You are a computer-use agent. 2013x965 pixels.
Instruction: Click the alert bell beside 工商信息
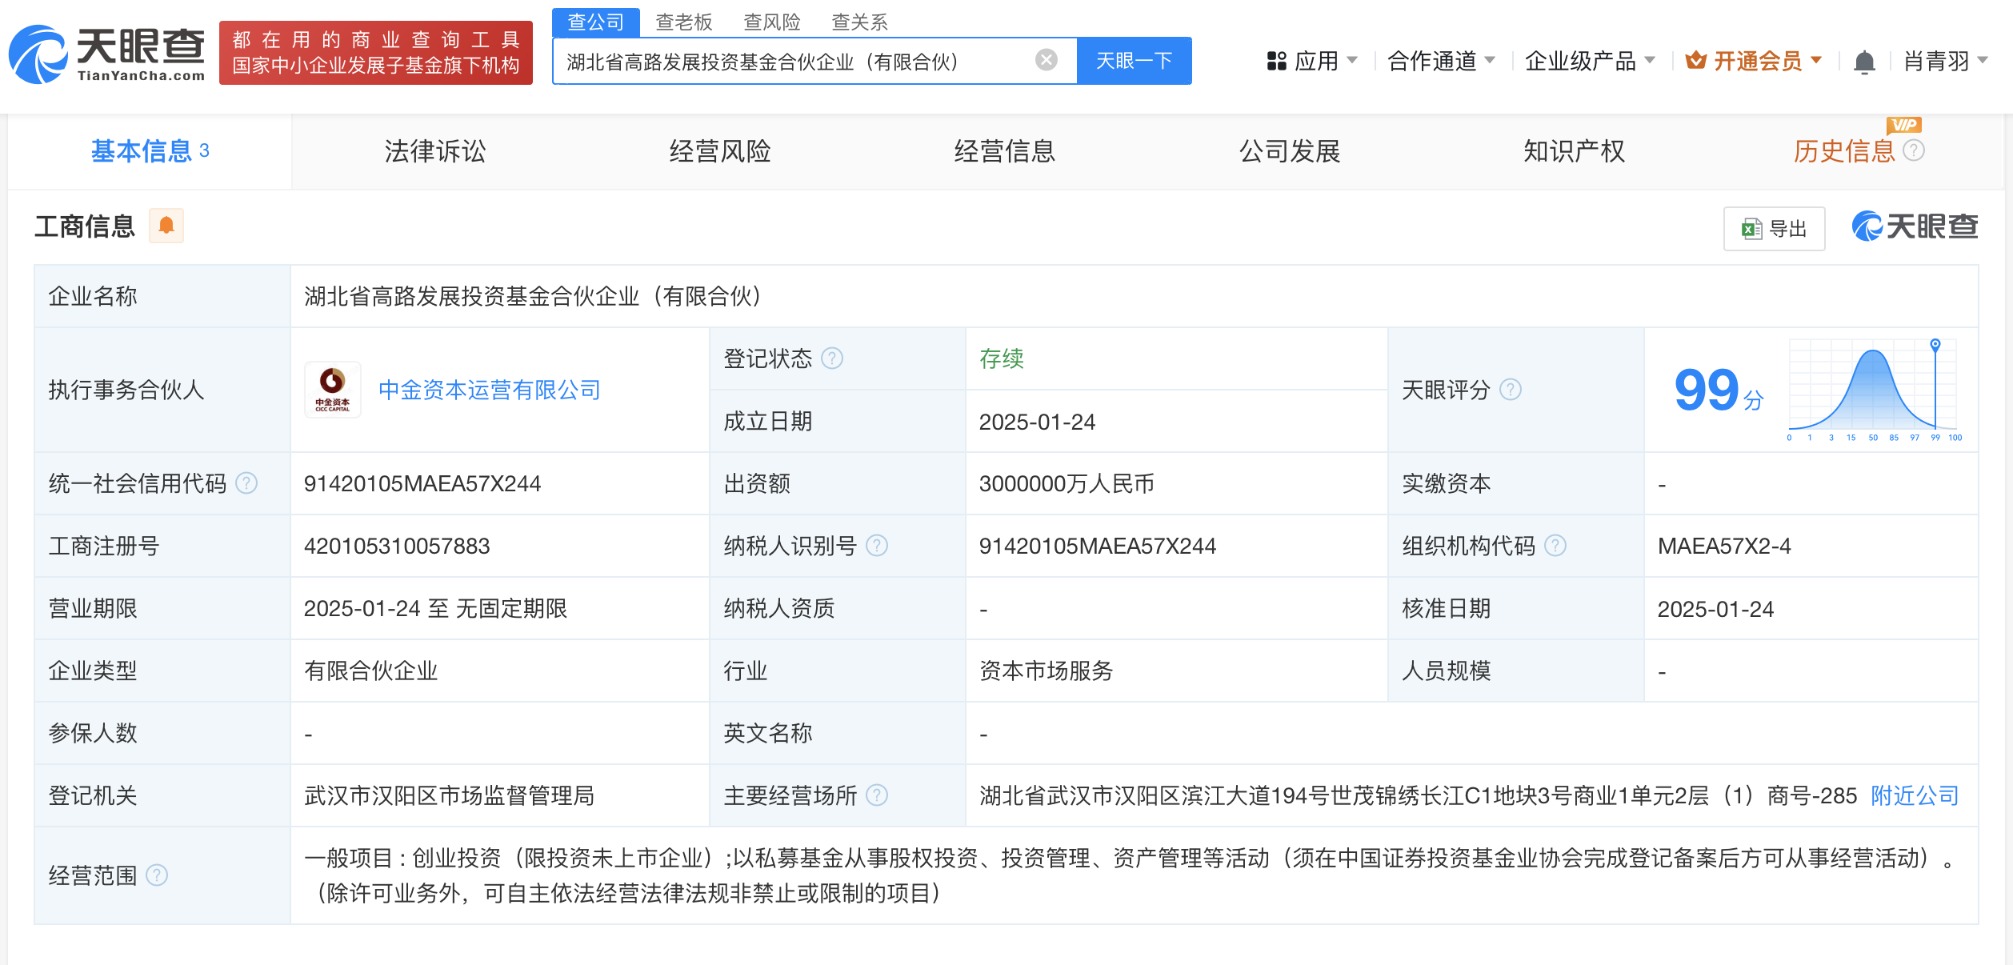coord(167,226)
